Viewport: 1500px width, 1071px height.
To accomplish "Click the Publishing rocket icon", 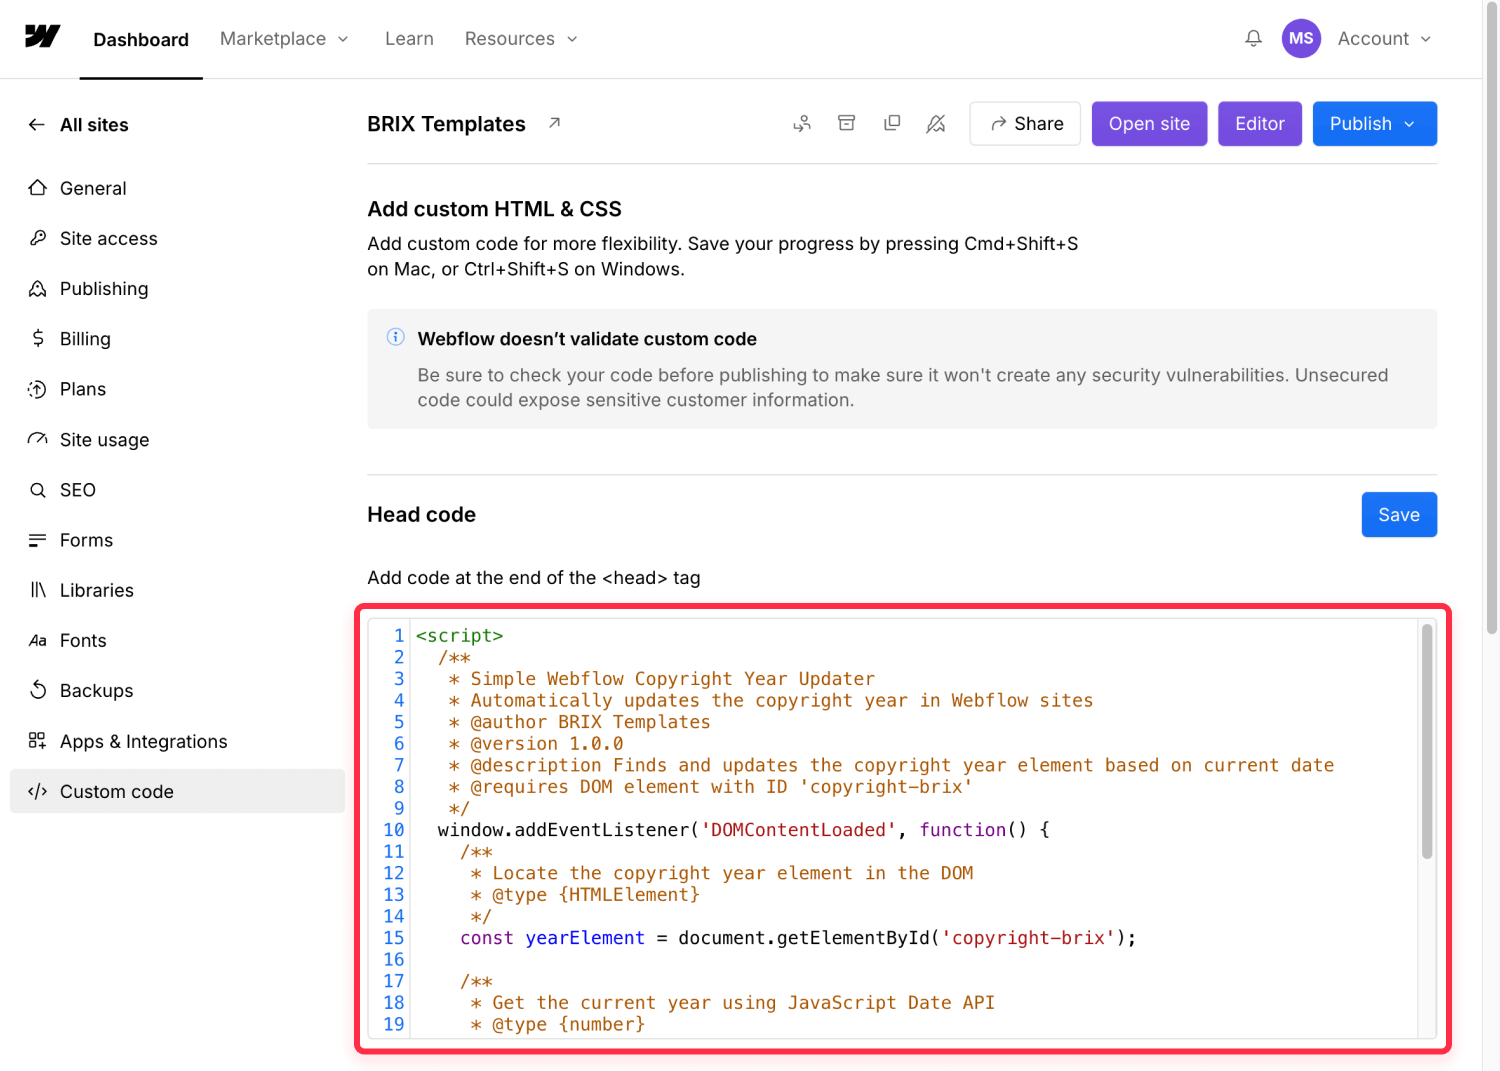I will tap(38, 288).
